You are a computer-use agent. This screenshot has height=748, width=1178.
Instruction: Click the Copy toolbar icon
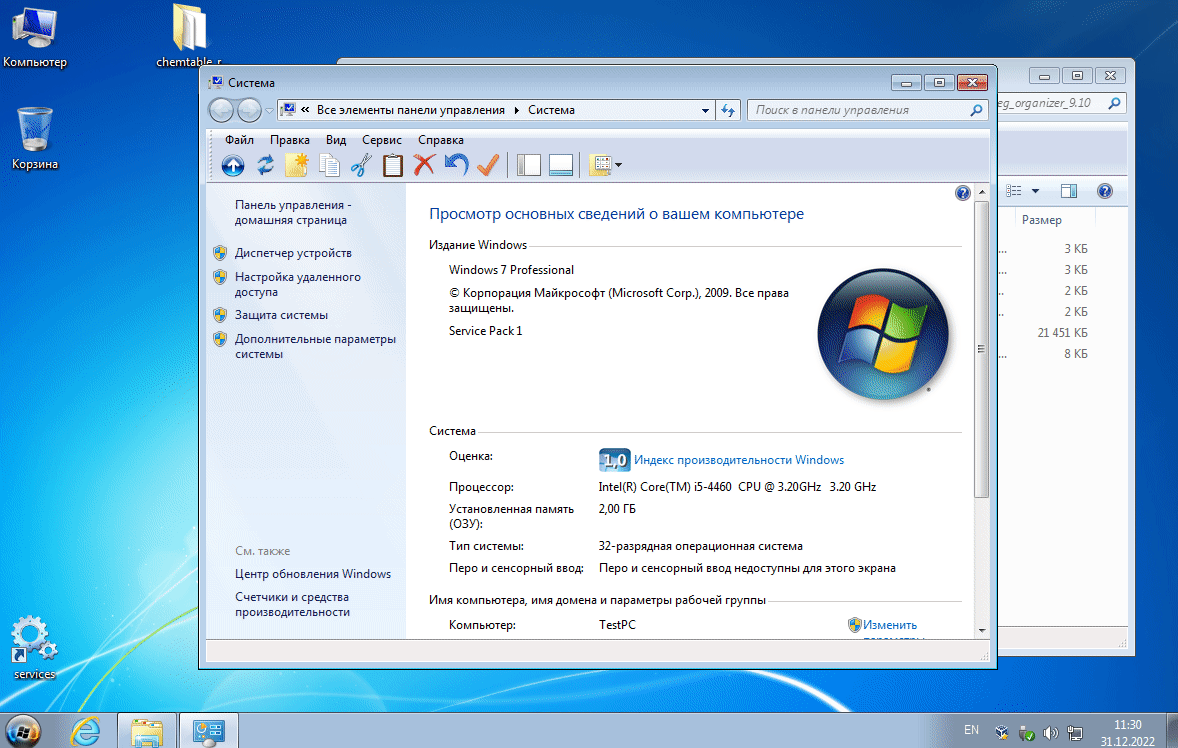[x=329, y=165]
